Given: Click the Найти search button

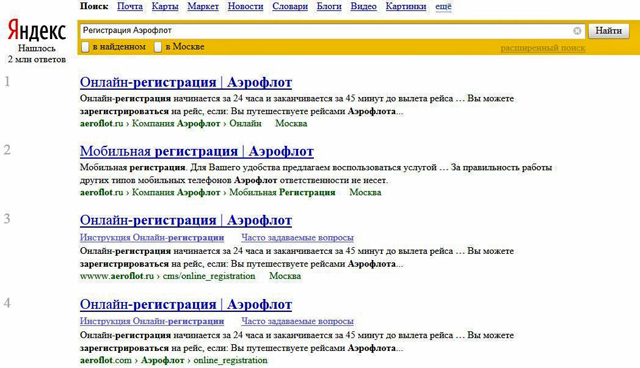Looking at the screenshot, I should coord(608,31).
